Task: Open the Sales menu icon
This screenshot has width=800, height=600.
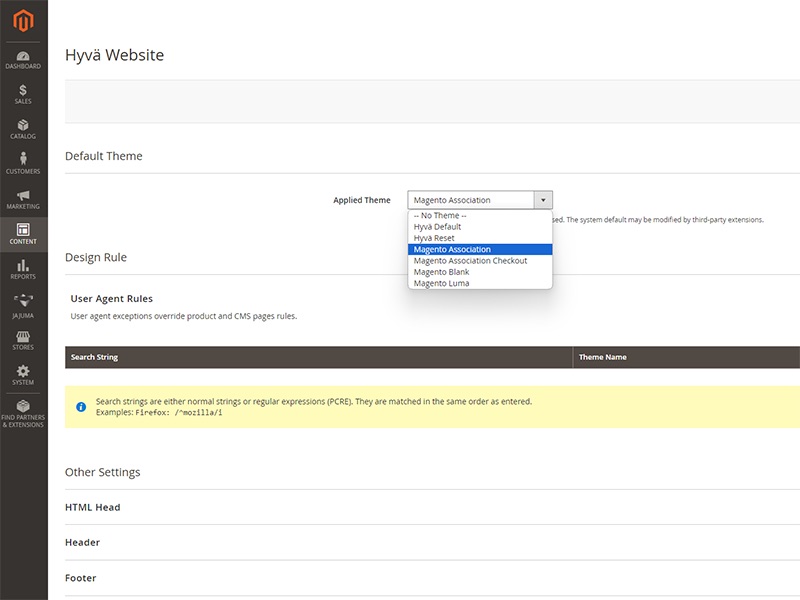Action: [x=23, y=95]
